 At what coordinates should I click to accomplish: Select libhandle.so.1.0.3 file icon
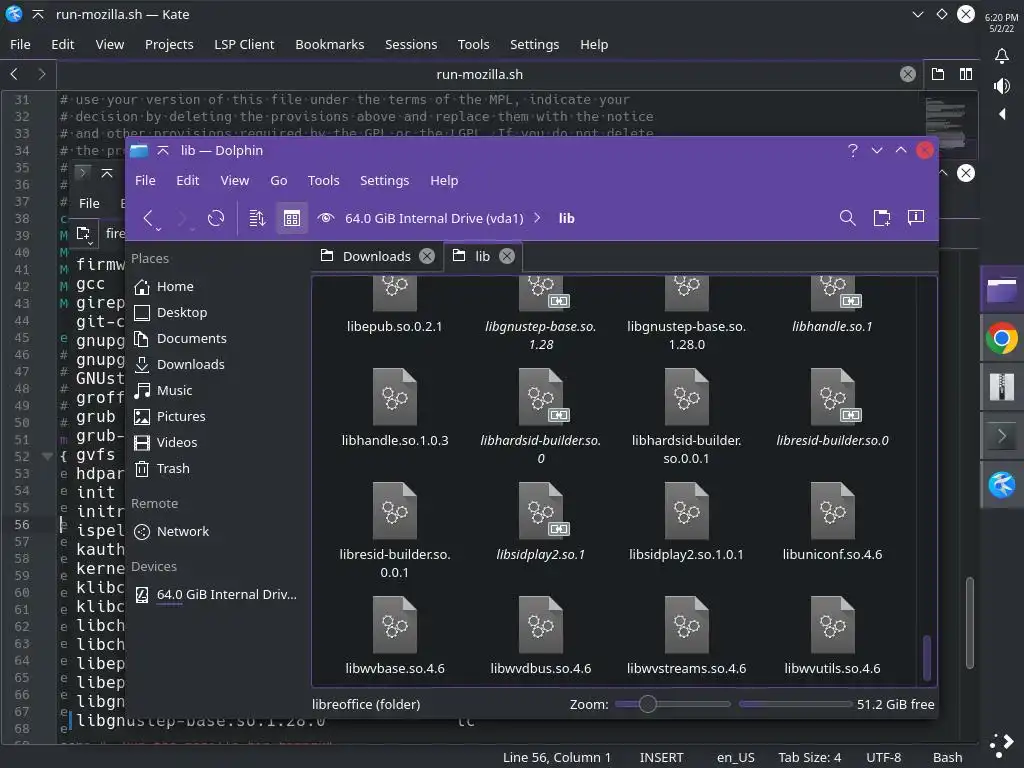click(x=394, y=397)
